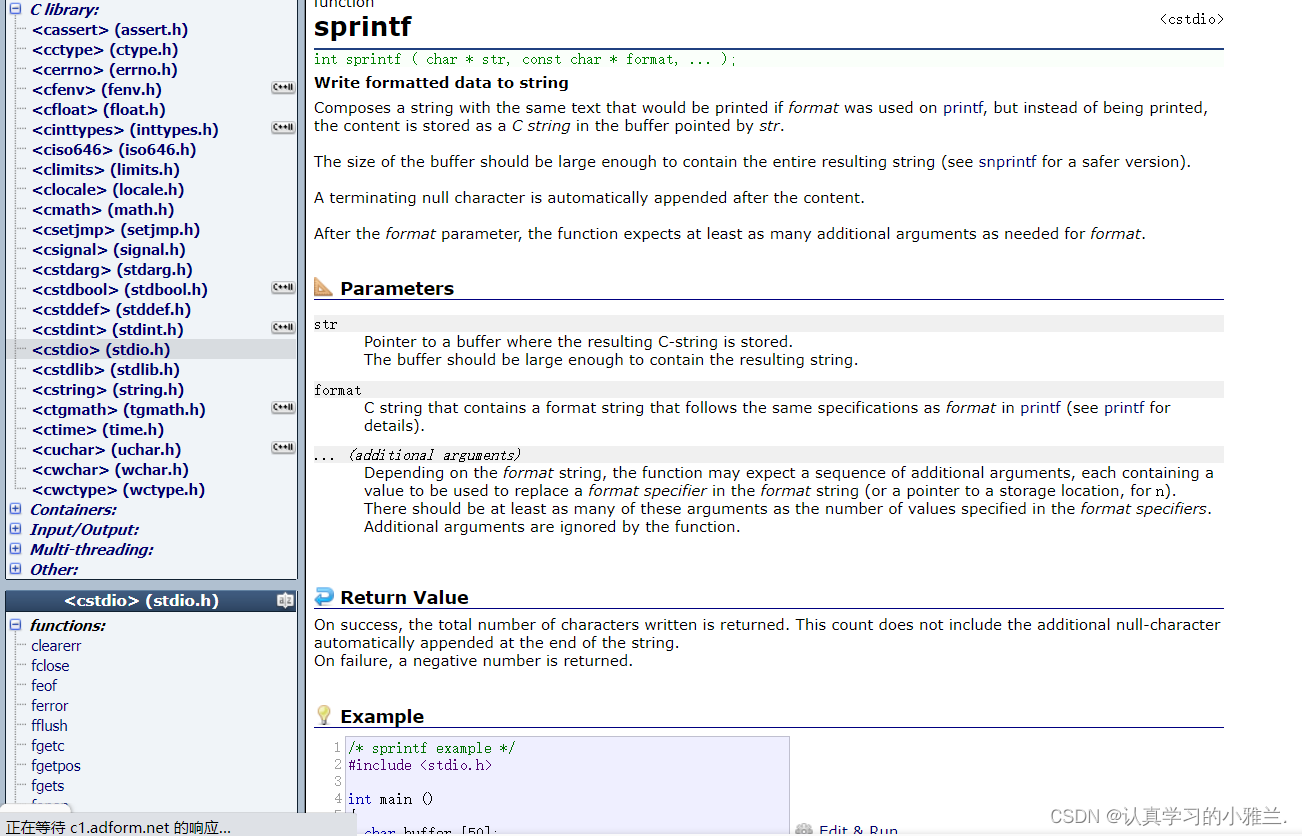Click the C++11 badge next to cfenv
1302x836 pixels.
[x=283, y=88]
